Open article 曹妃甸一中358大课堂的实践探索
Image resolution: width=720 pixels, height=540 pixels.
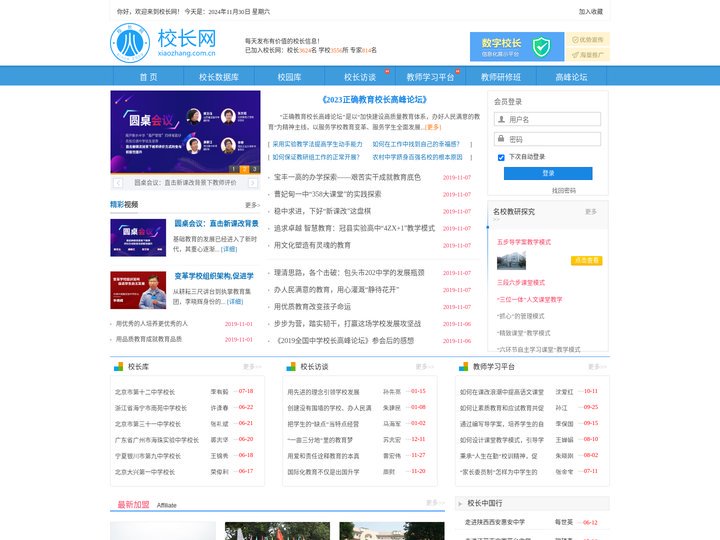point(327,194)
